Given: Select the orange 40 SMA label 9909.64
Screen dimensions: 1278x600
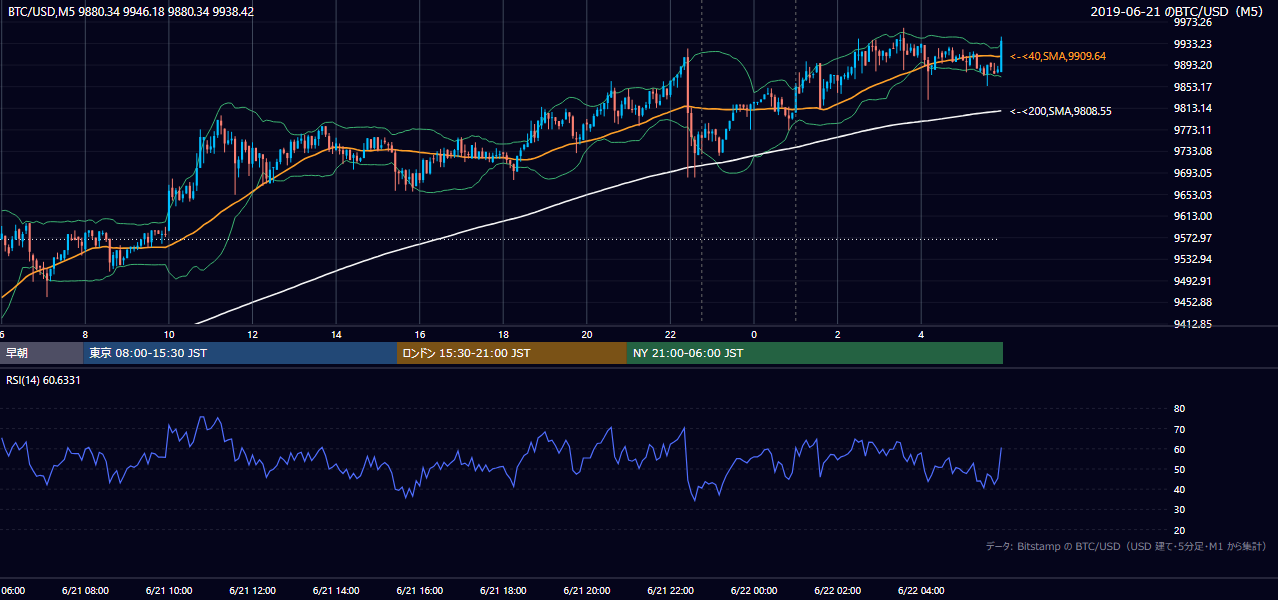Looking at the screenshot, I should (x=1058, y=56).
